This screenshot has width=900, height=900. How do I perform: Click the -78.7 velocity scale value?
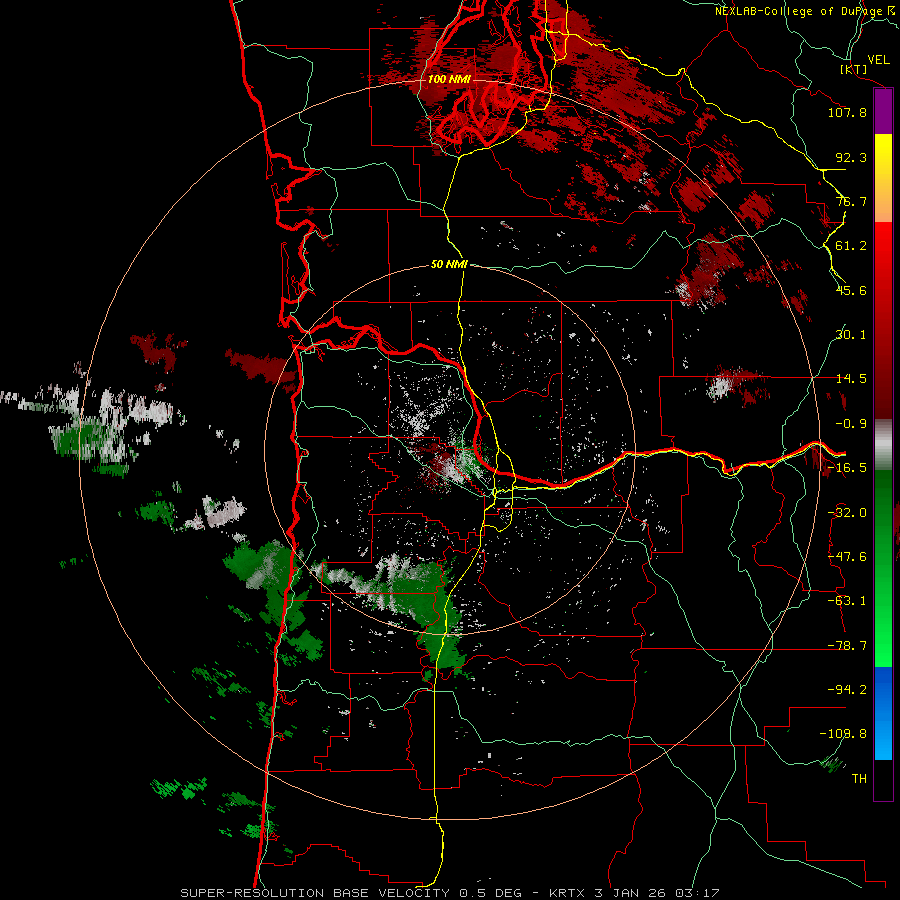click(847, 646)
